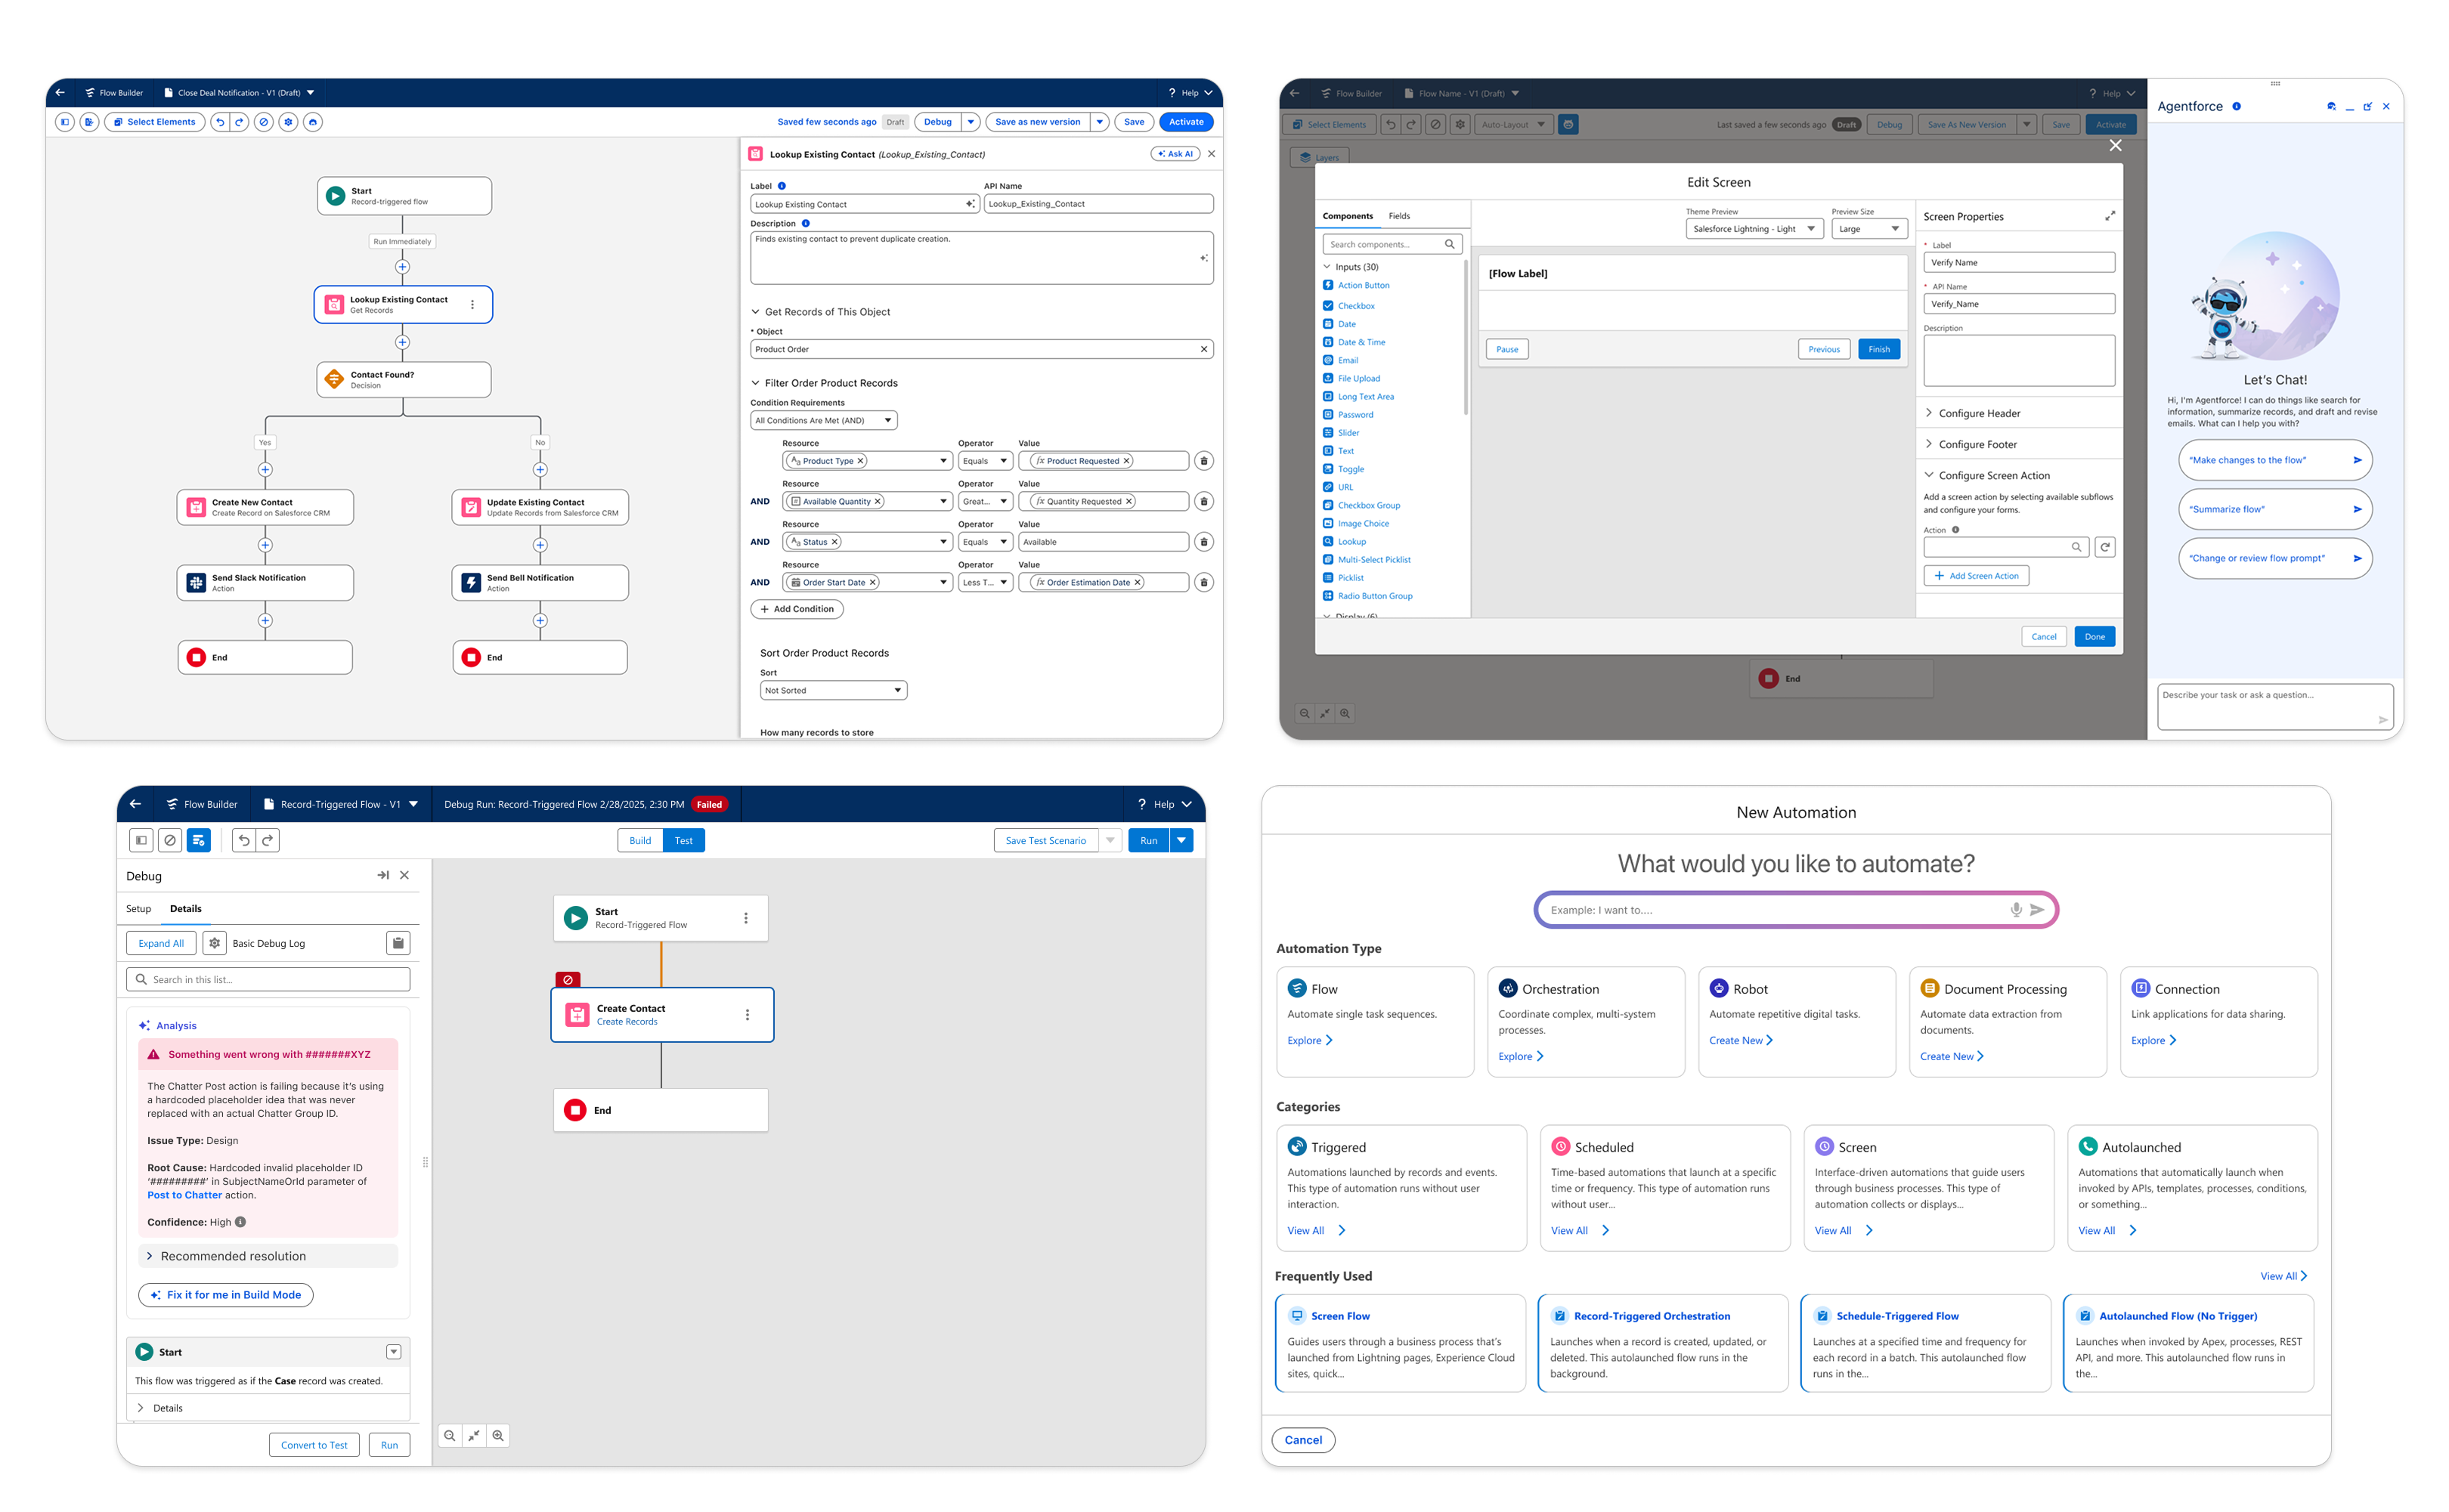Image resolution: width=2449 pixels, height=1512 pixels.
Task: Open the dropdown arrow beside Save as new version
Action: point(1099,122)
